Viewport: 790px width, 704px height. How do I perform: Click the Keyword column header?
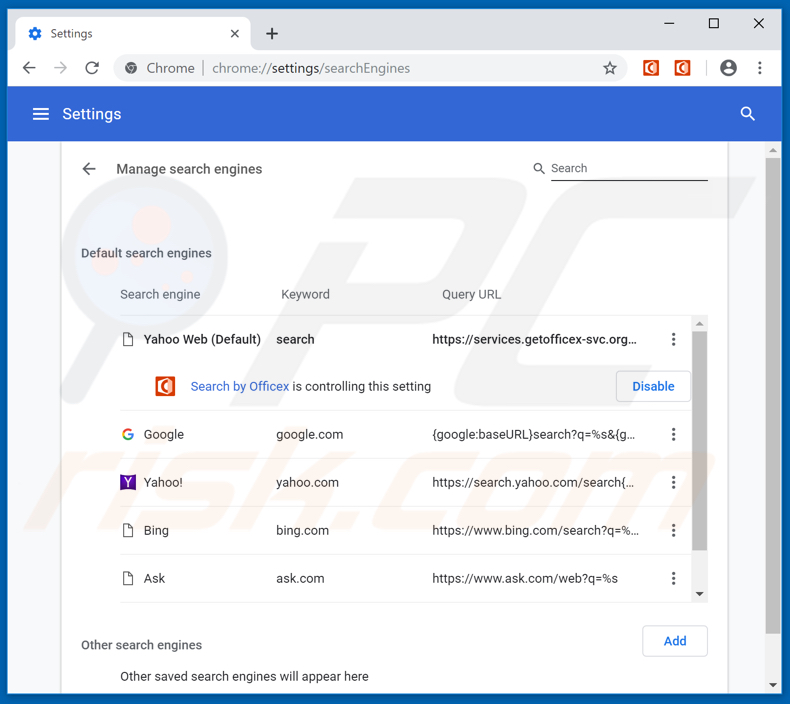[x=305, y=294]
